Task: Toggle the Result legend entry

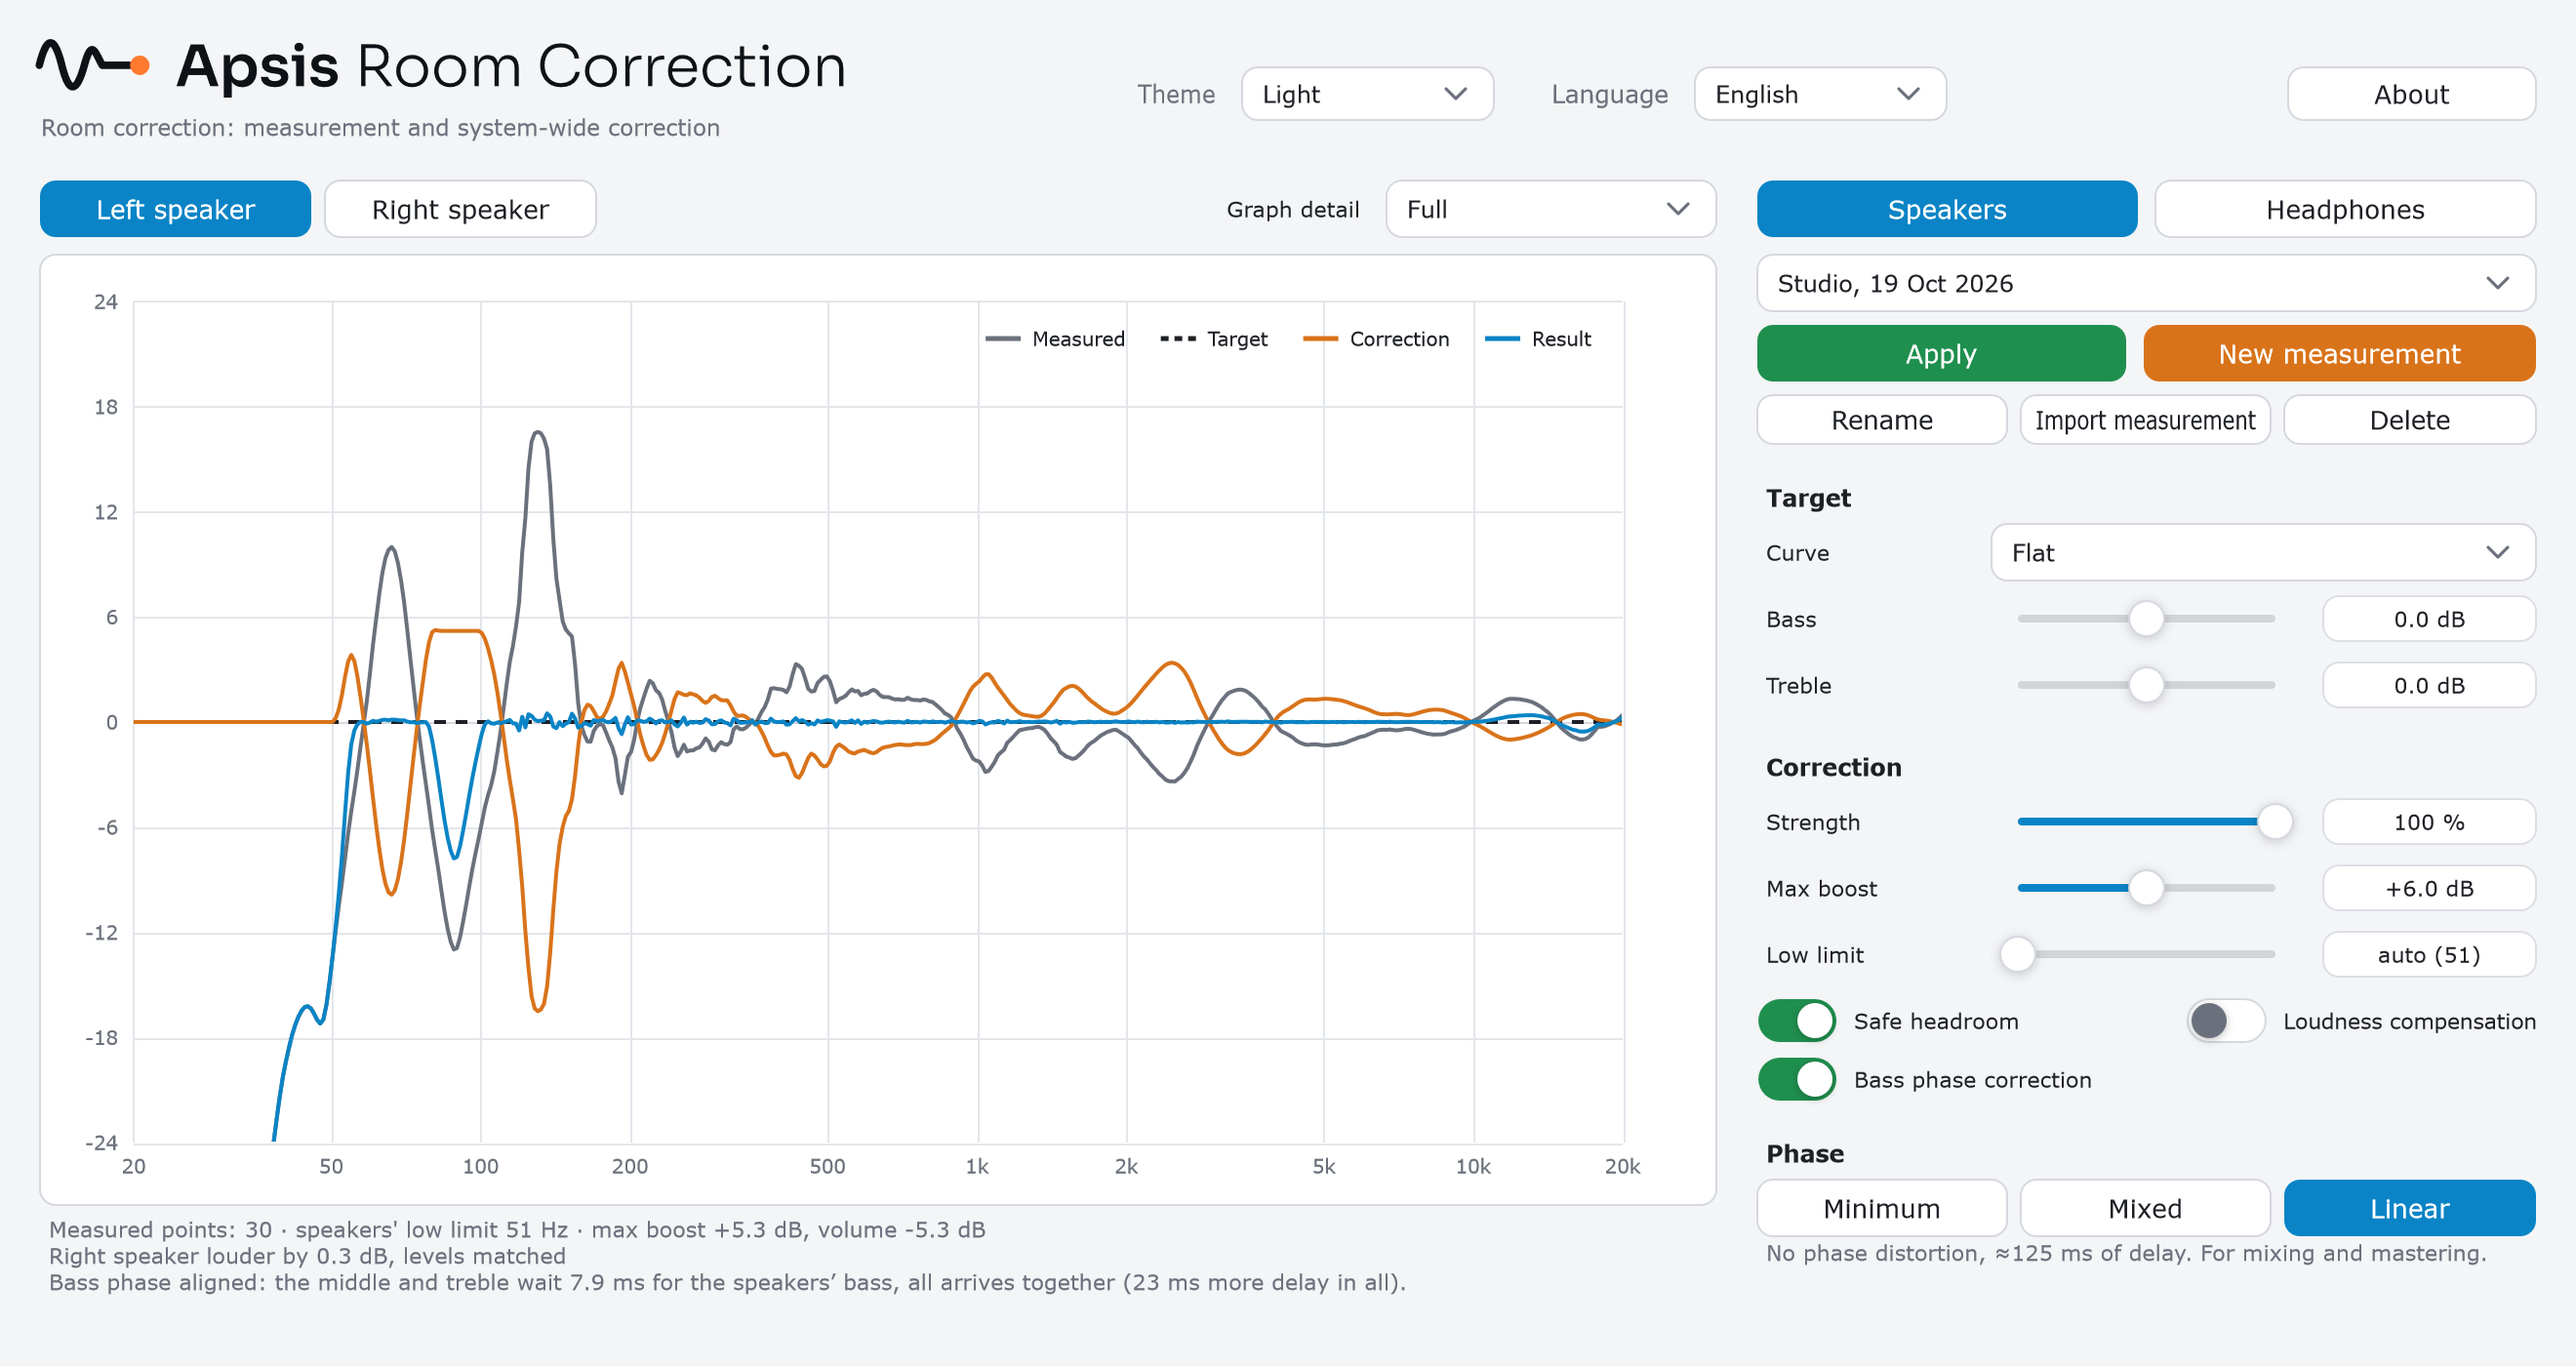Action: point(1538,339)
